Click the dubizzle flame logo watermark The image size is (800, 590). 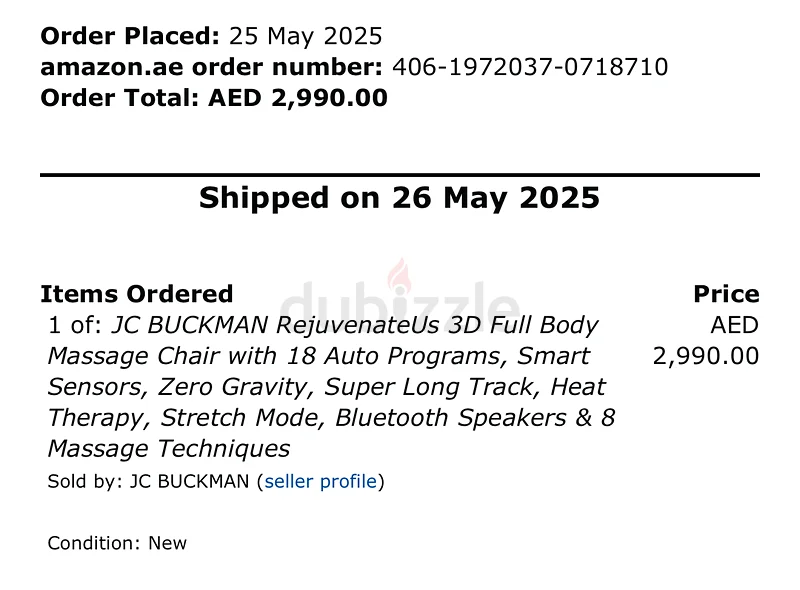click(x=398, y=276)
